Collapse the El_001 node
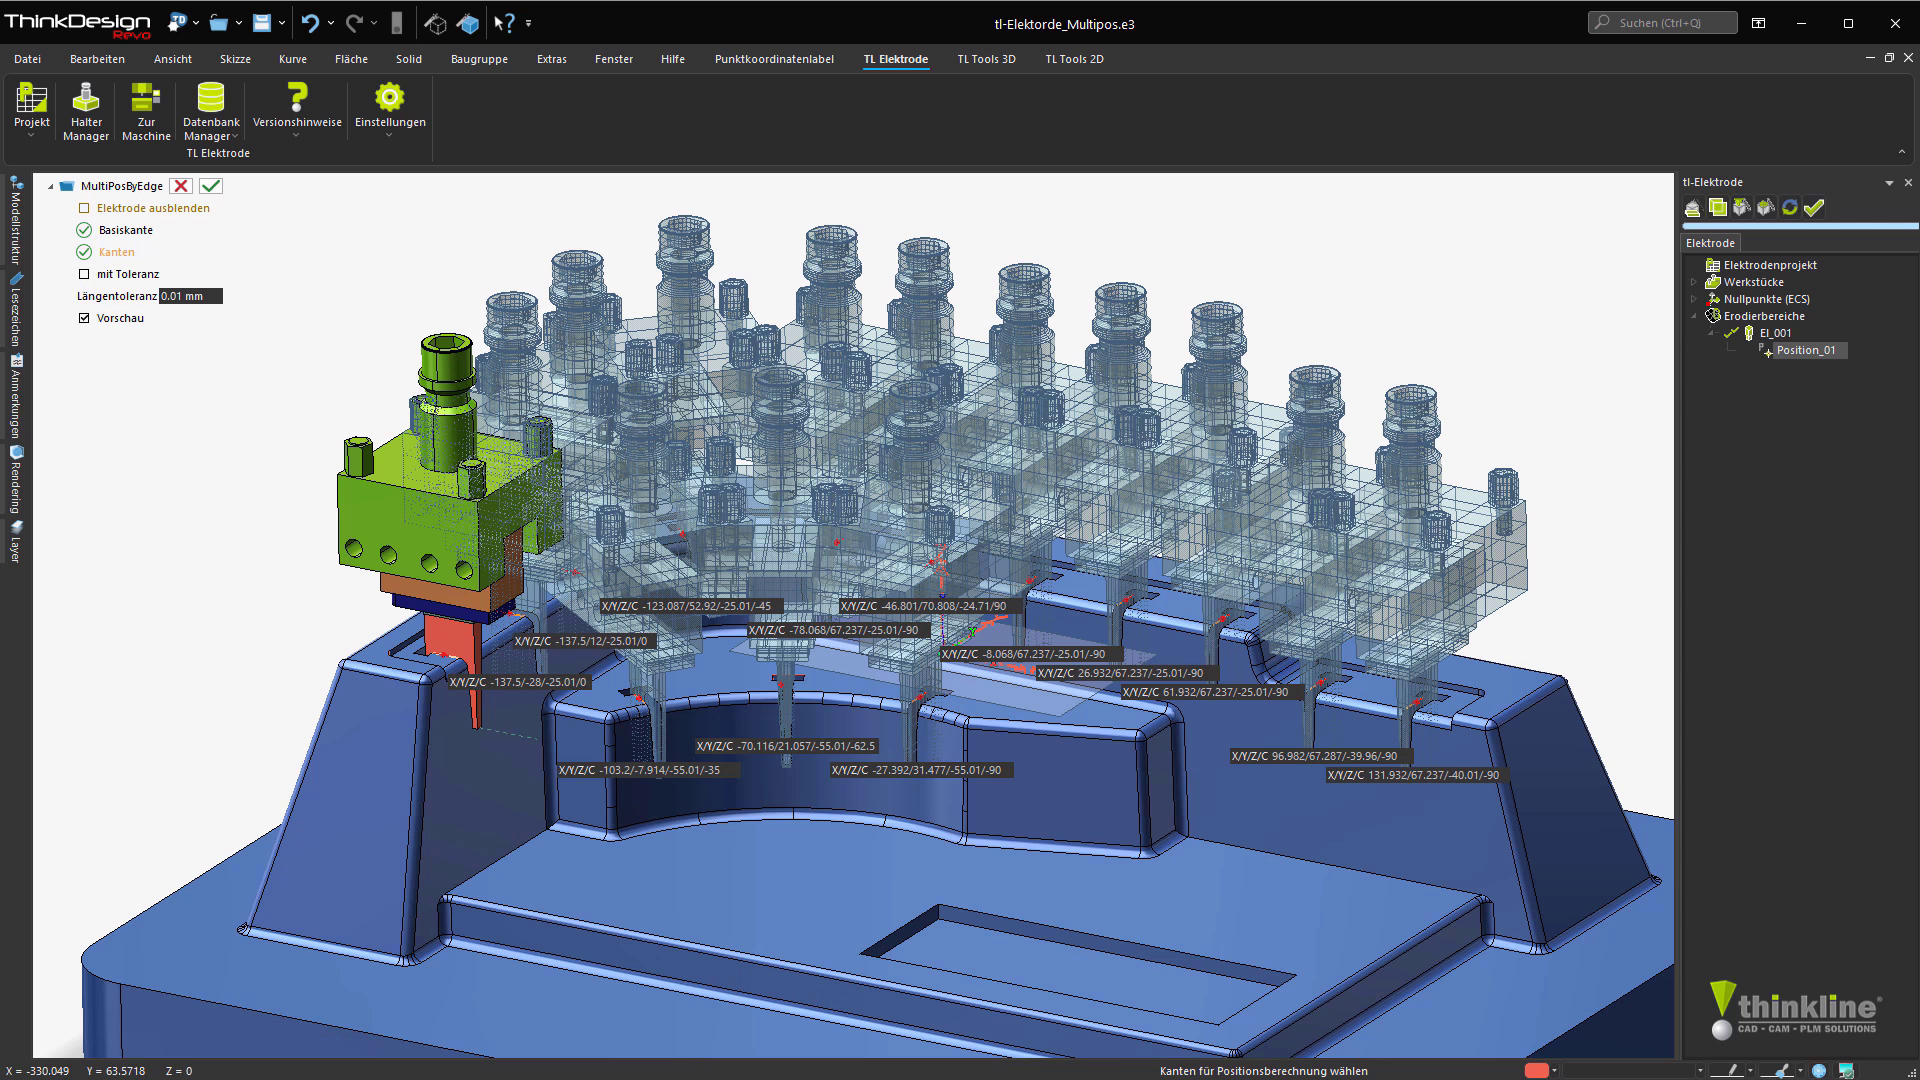Viewport: 1920px width, 1080px height. tap(1711, 333)
